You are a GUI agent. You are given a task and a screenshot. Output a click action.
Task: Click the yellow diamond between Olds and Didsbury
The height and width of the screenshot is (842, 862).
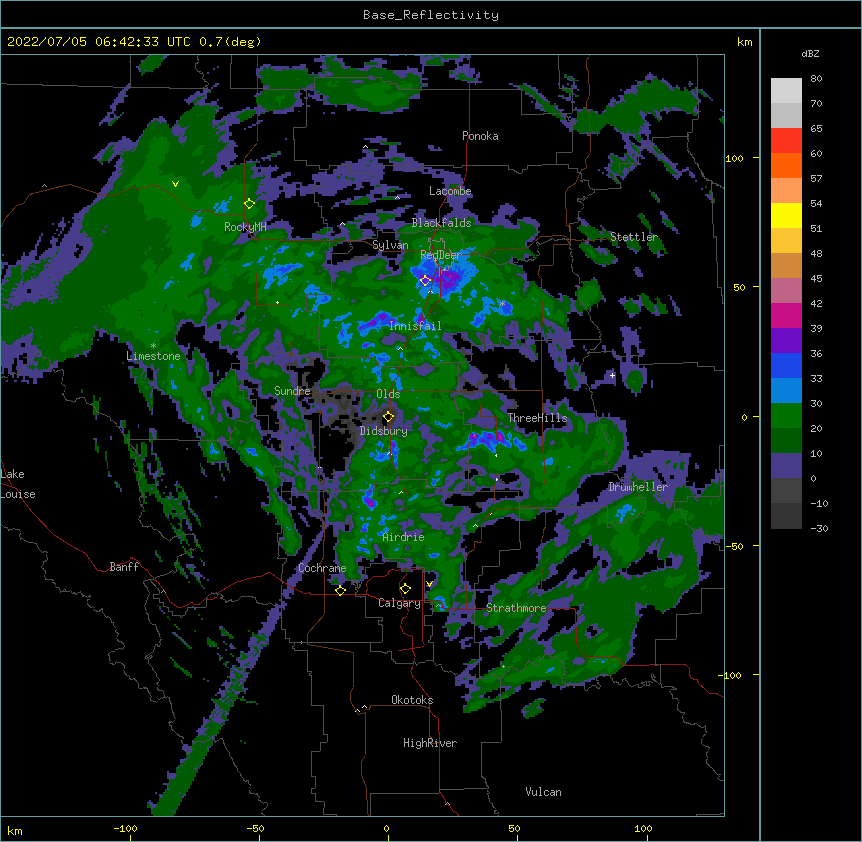click(x=388, y=416)
